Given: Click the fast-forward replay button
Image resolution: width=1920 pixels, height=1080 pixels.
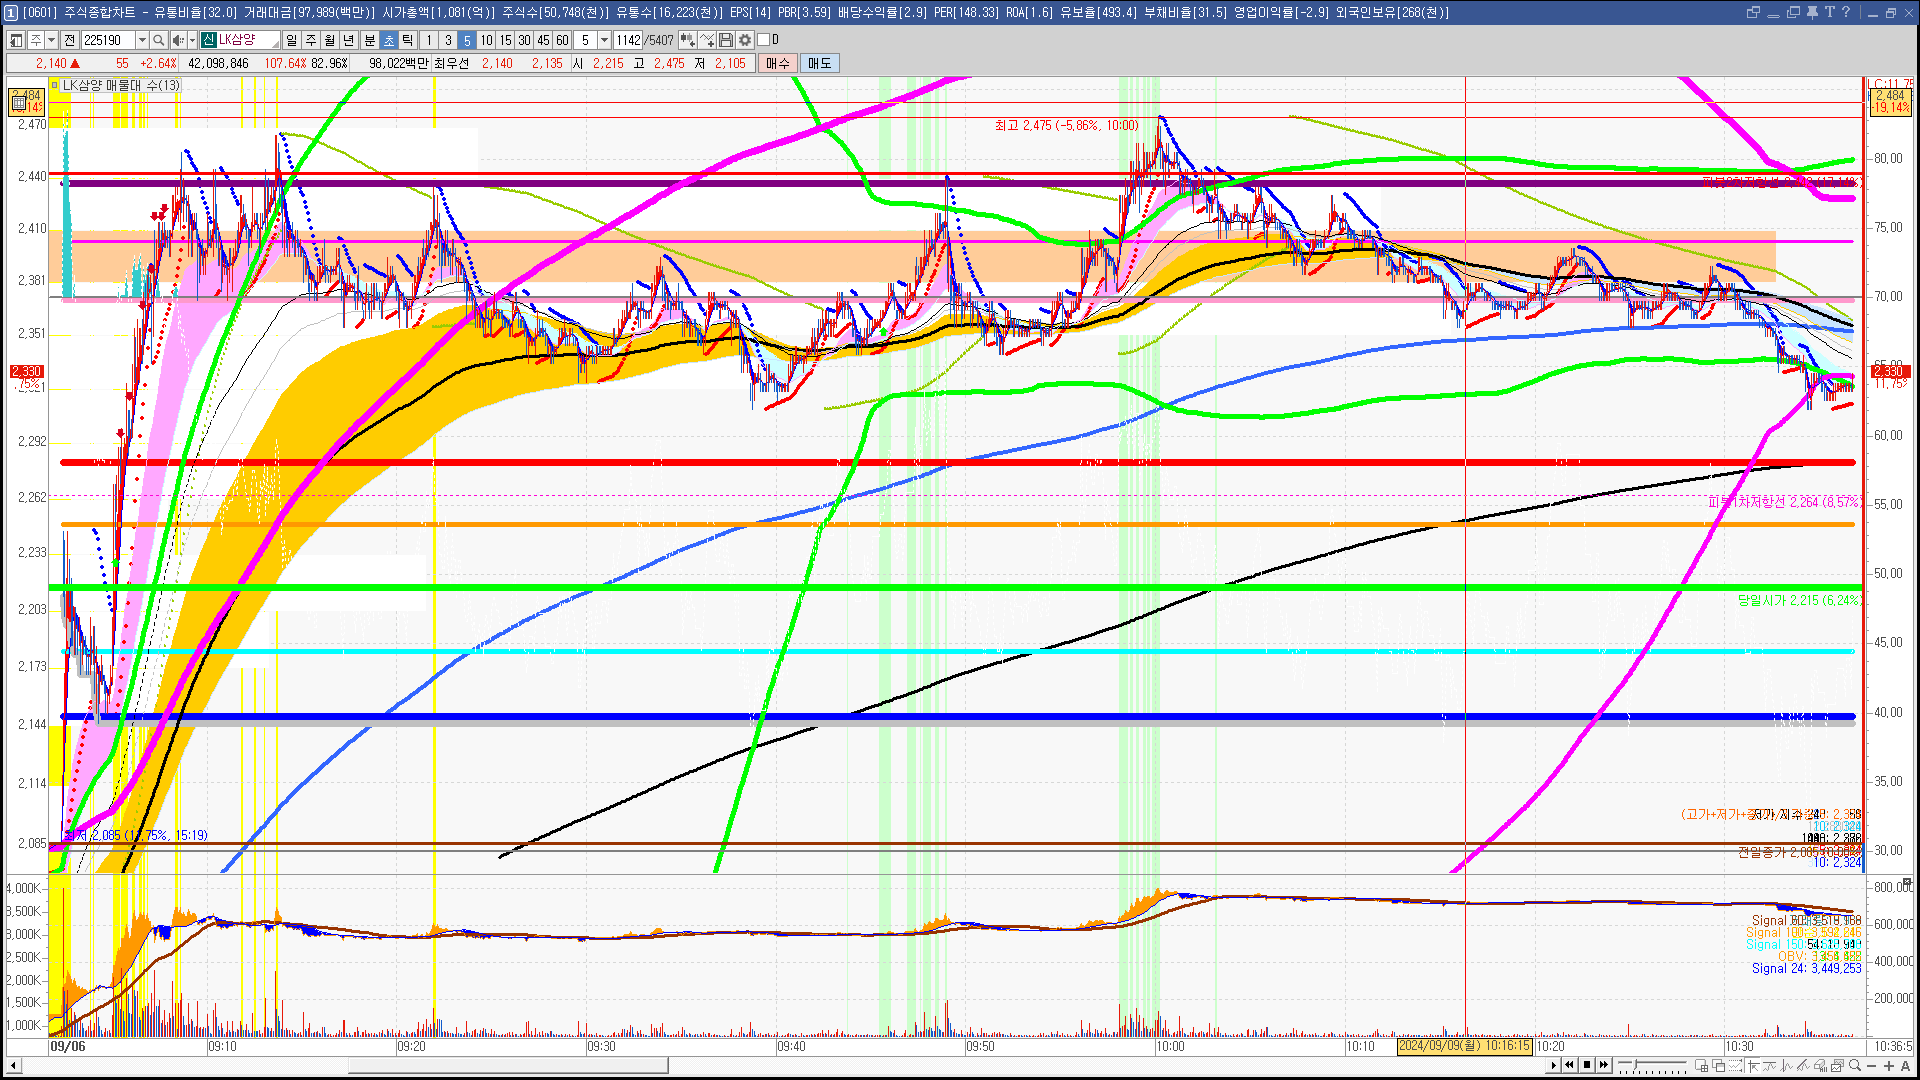Looking at the screenshot, I should (x=1604, y=1065).
